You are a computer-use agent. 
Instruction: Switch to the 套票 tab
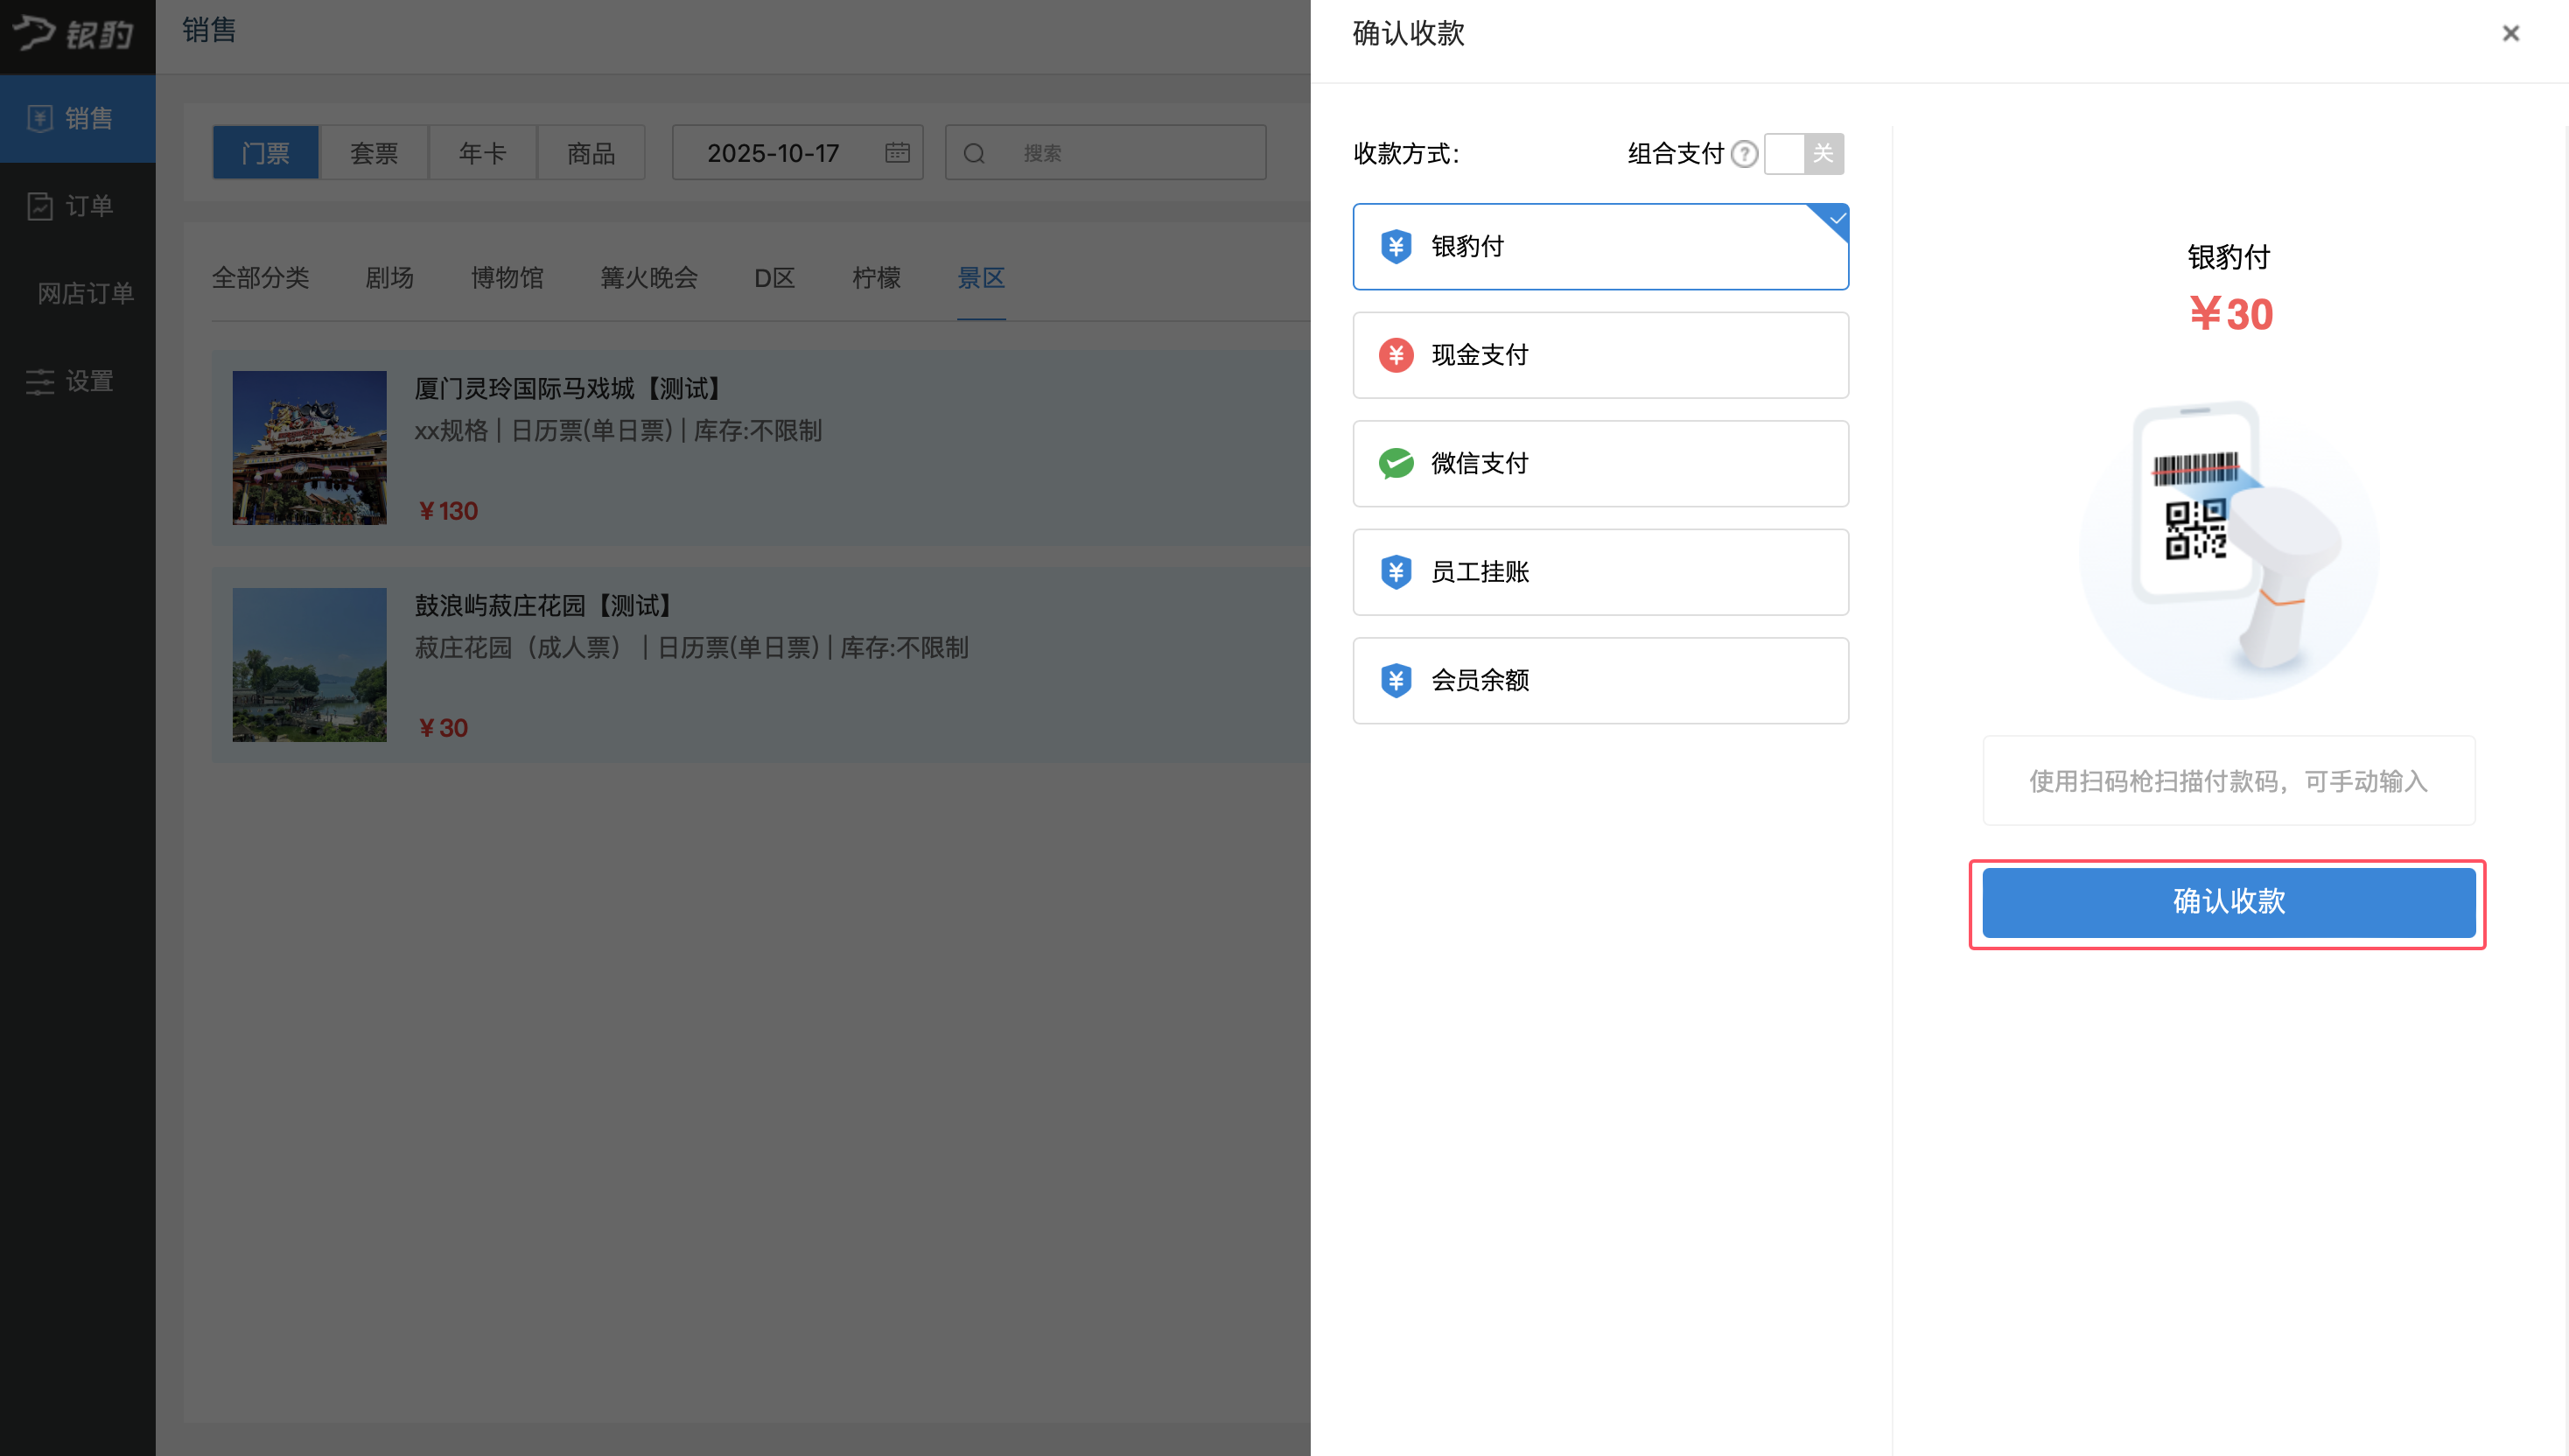(x=374, y=153)
